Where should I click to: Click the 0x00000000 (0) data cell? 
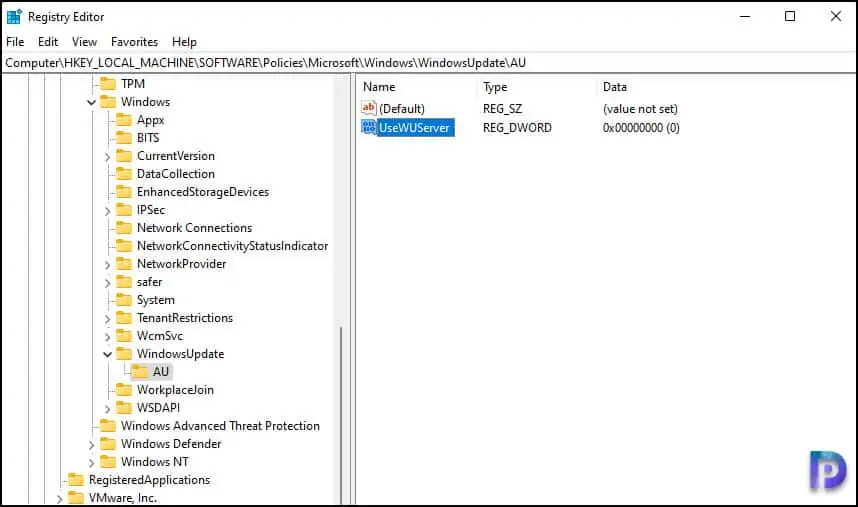click(641, 127)
